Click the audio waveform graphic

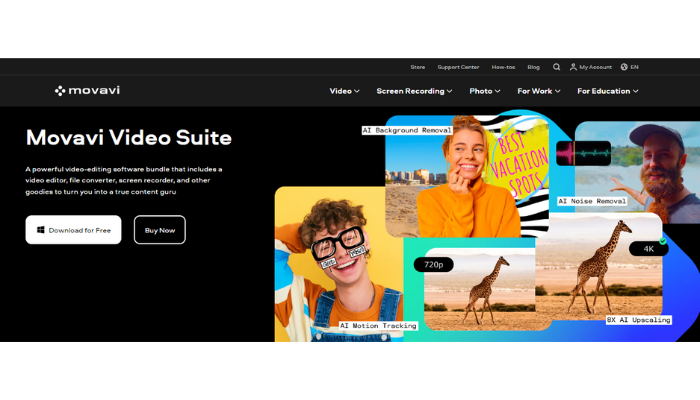click(x=583, y=153)
